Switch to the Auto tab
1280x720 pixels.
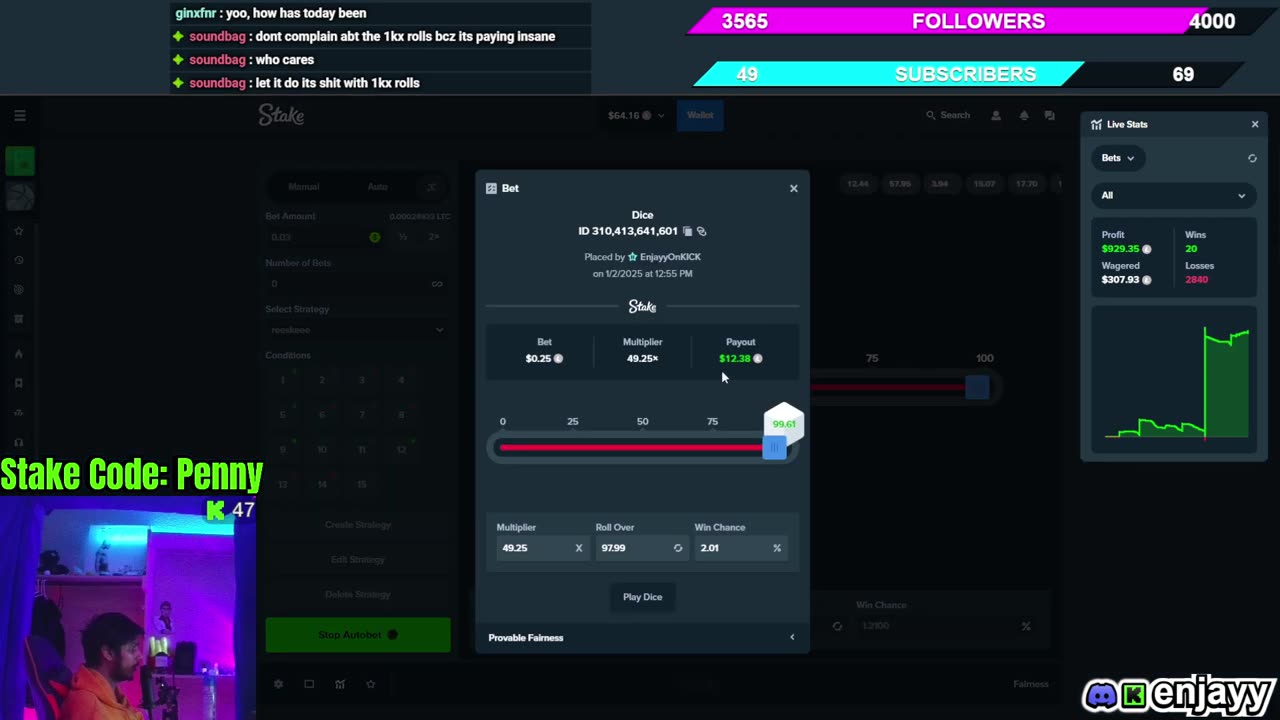point(377,187)
